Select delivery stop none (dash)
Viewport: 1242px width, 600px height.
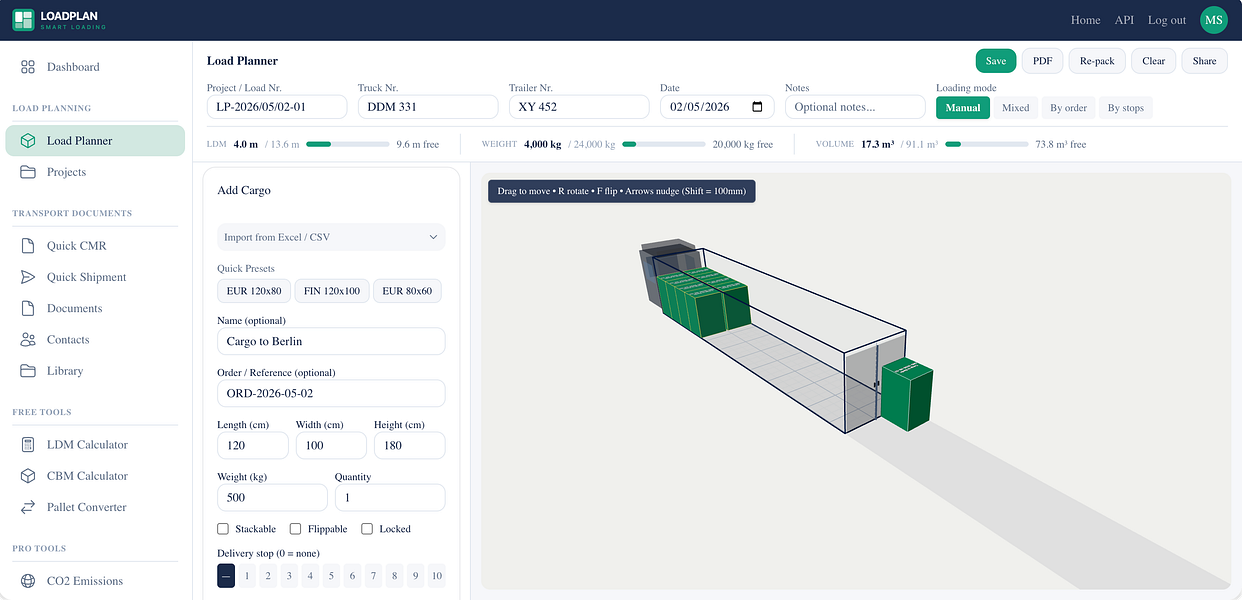click(226, 576)
